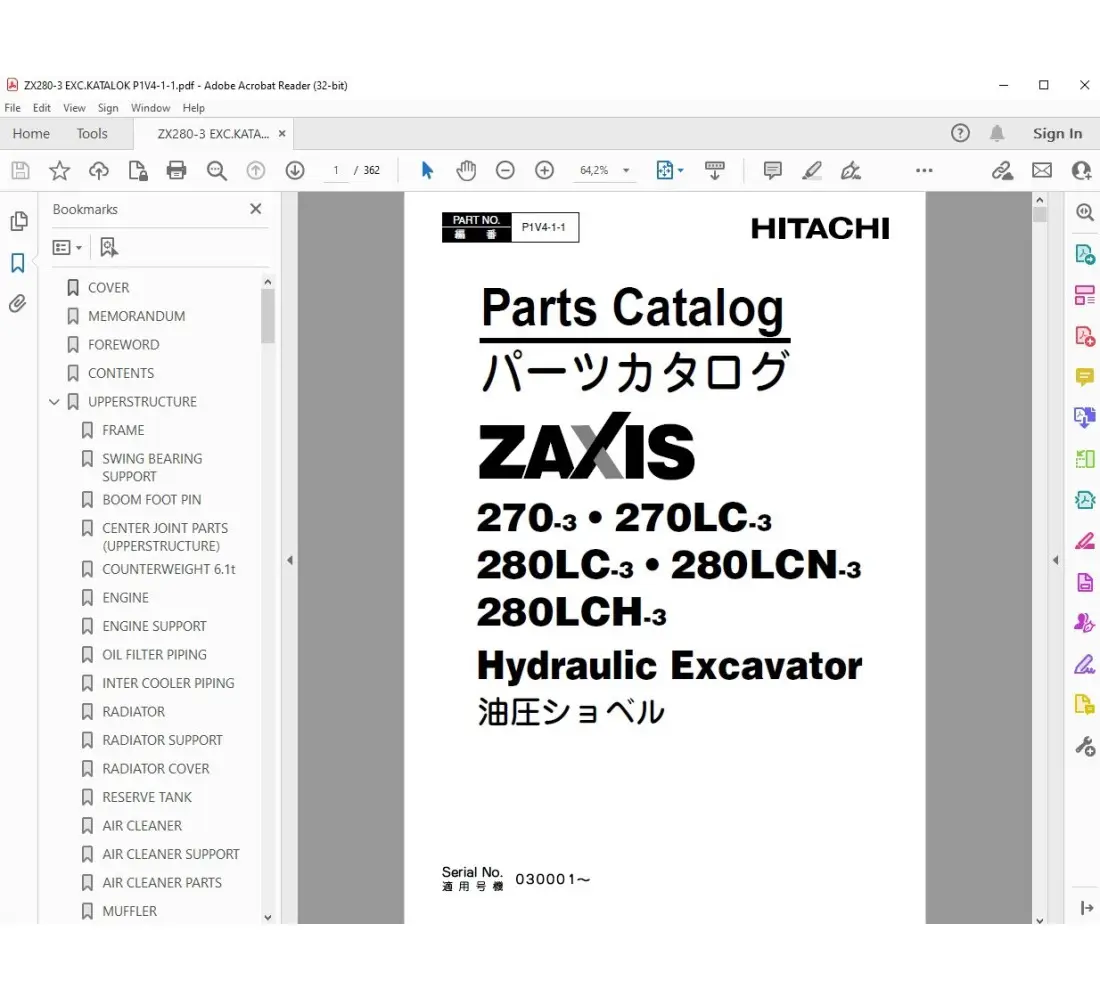Add a sticky note comment
This screenshot has height=1000, width=1100.
tap(772, 170)
